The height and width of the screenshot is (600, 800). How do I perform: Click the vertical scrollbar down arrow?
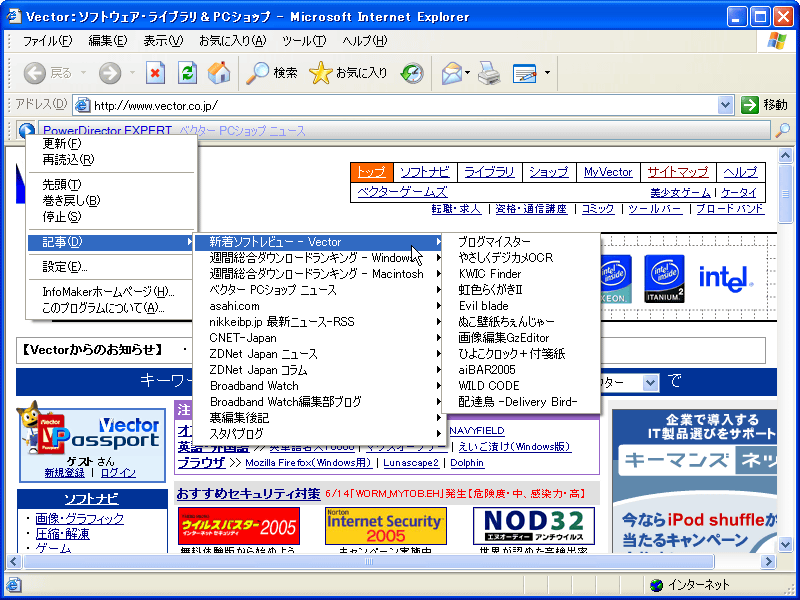tap(785, 544)
